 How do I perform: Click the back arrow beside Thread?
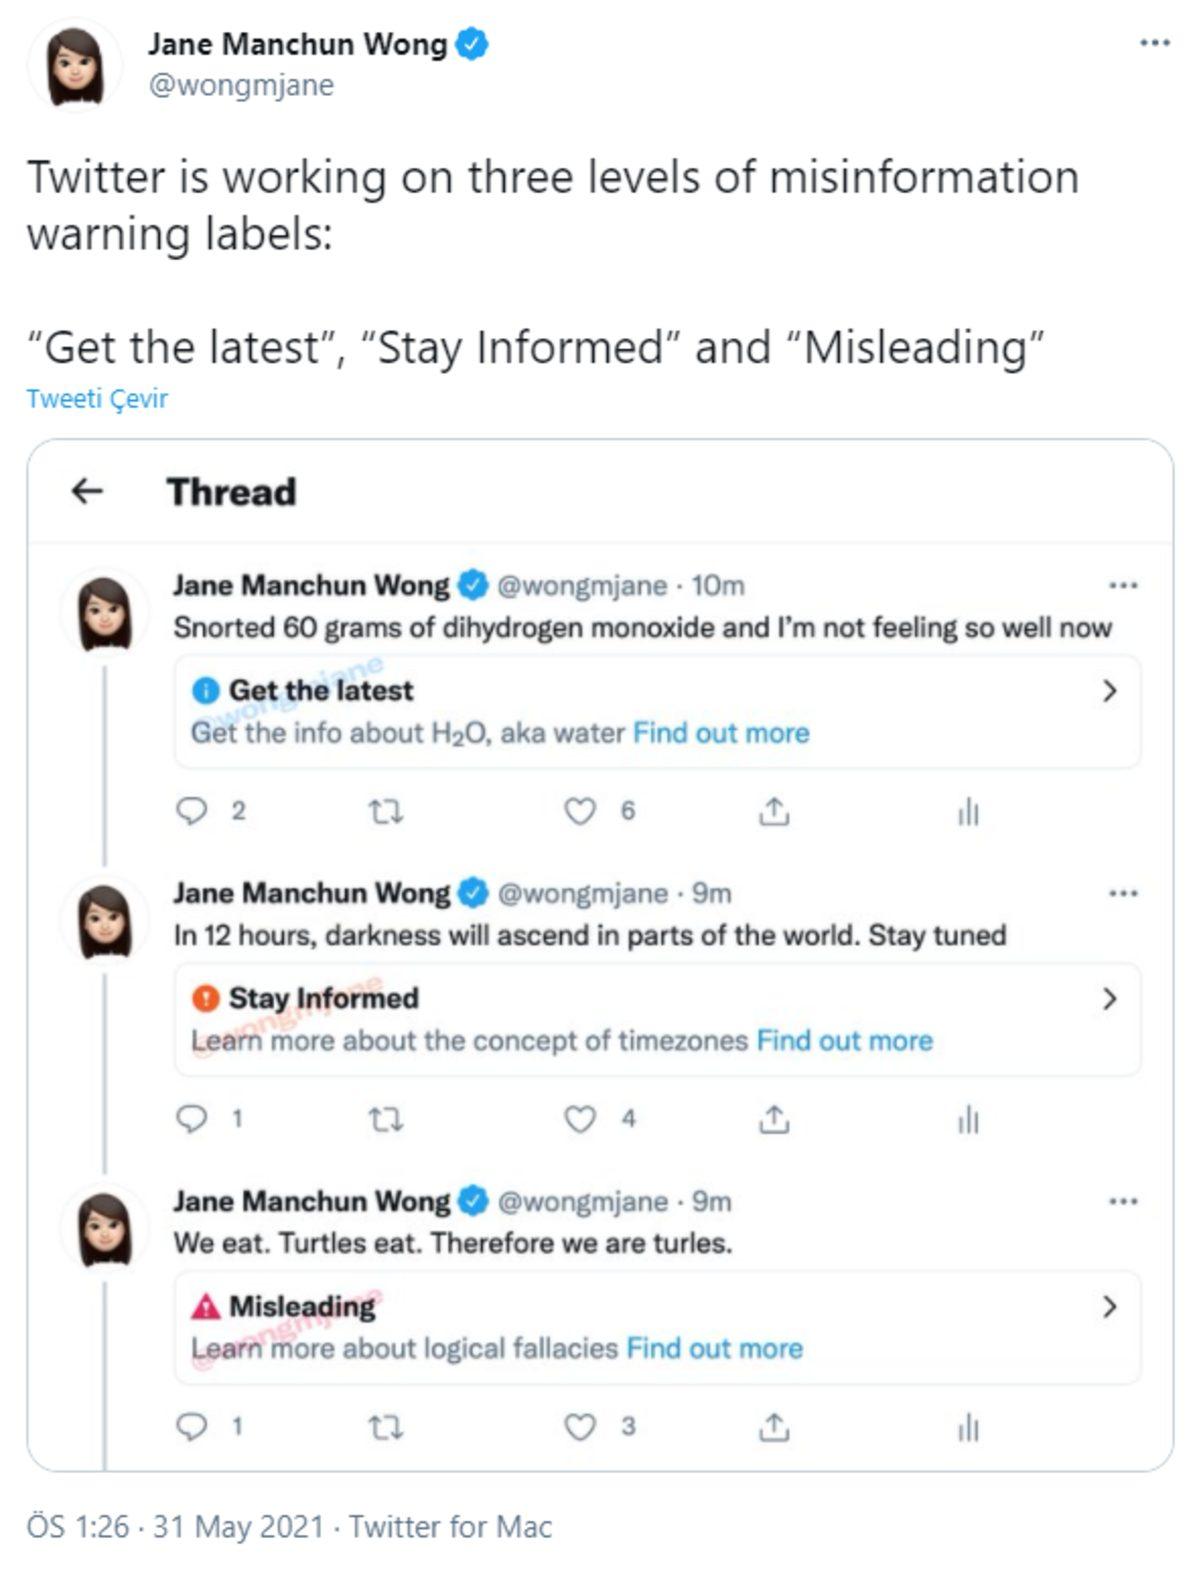(88, 491)
